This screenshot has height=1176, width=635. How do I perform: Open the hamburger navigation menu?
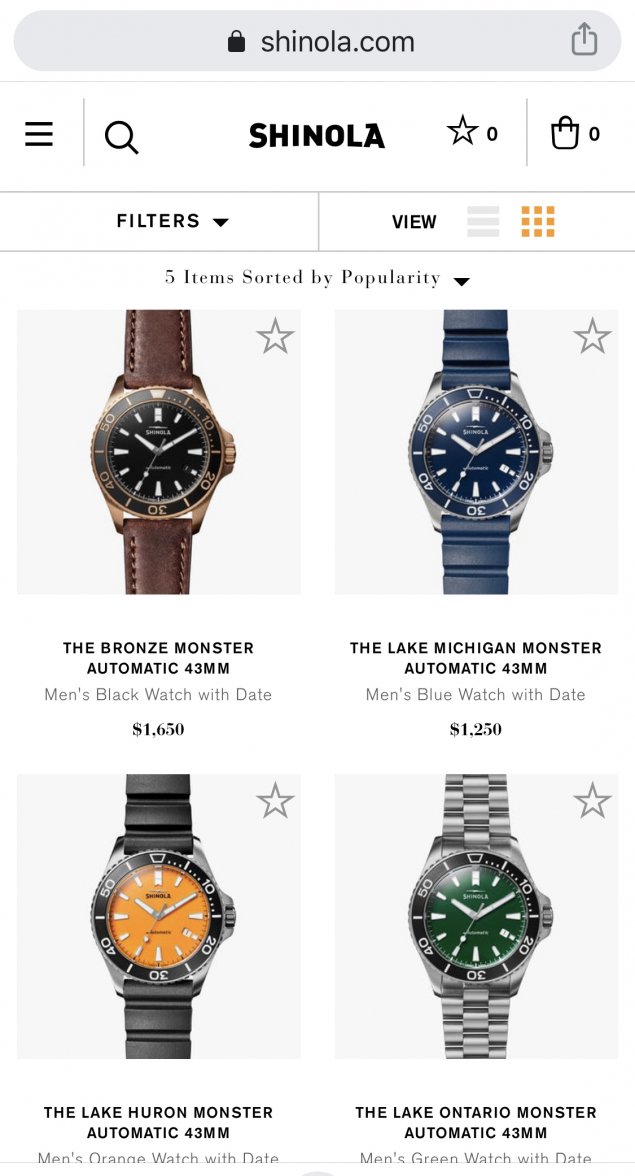pyautogui.click(x=39, y=134)
